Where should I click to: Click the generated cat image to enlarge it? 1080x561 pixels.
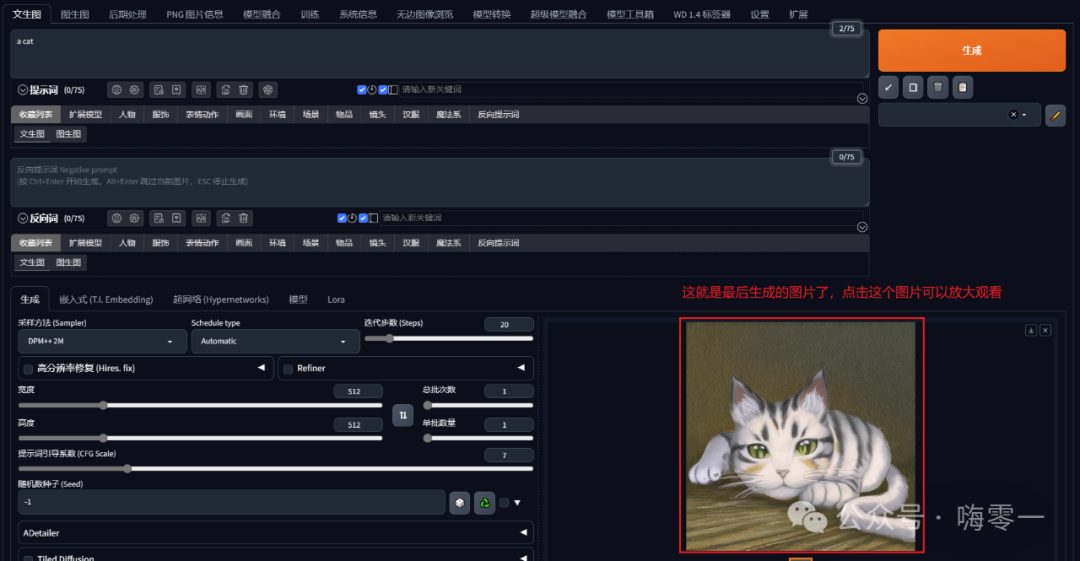800,436
